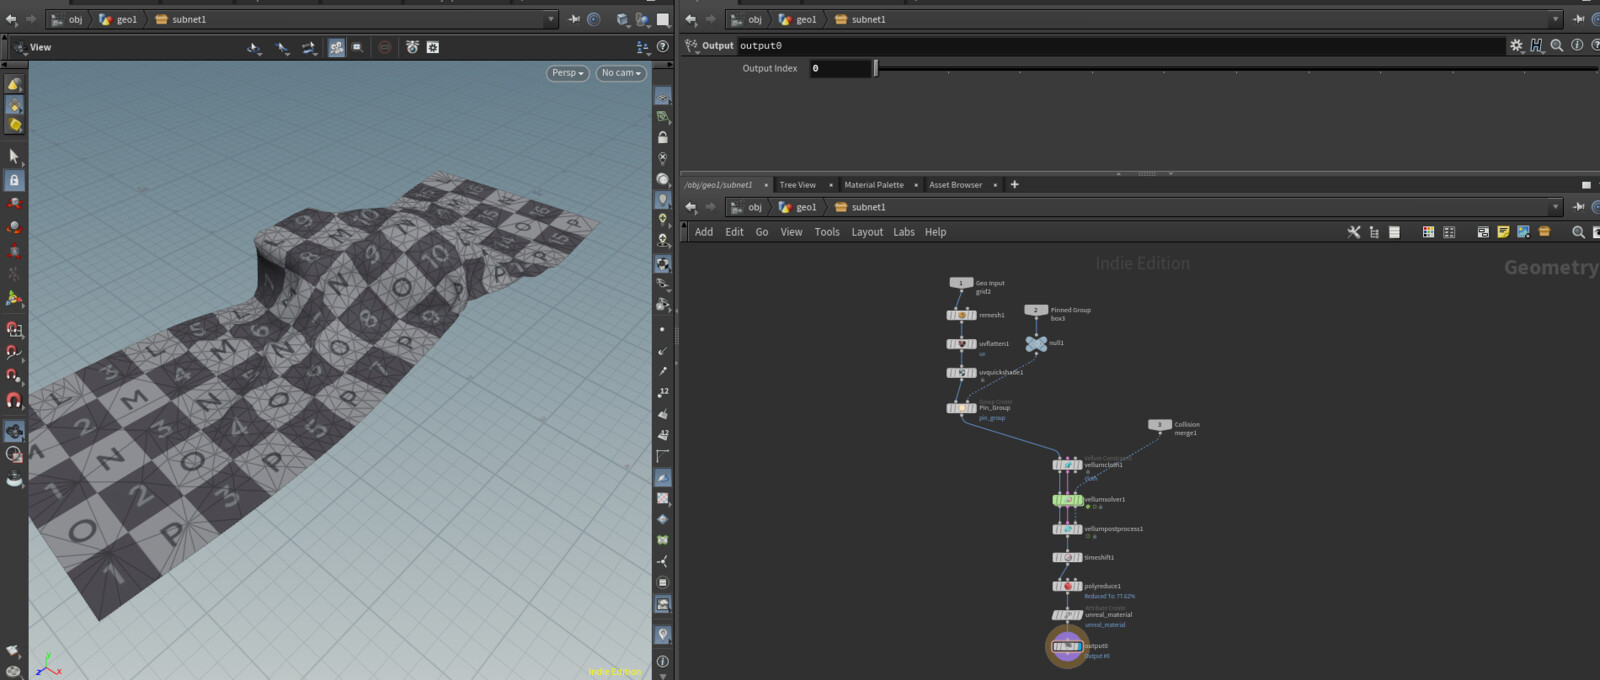
Task: Toggle the Secure Selection lock
Action: click(14, 181)
